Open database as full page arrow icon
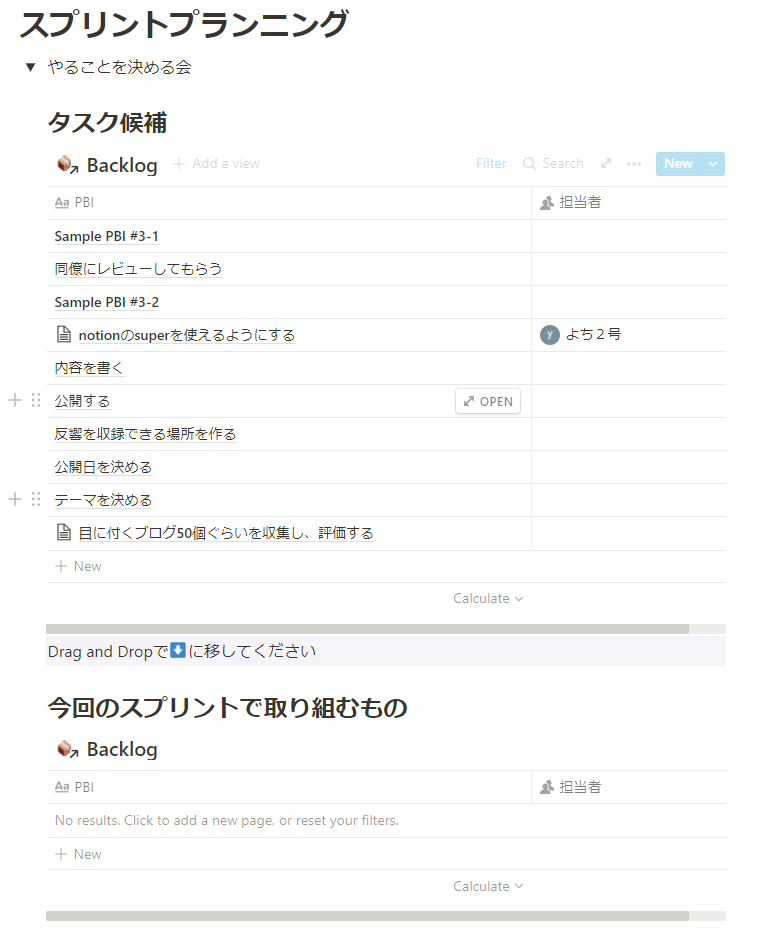 [x=605, y=164]
